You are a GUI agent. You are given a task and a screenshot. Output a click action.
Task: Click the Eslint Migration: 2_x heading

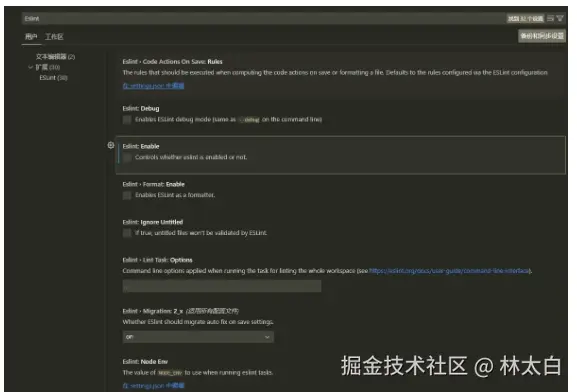153,311
